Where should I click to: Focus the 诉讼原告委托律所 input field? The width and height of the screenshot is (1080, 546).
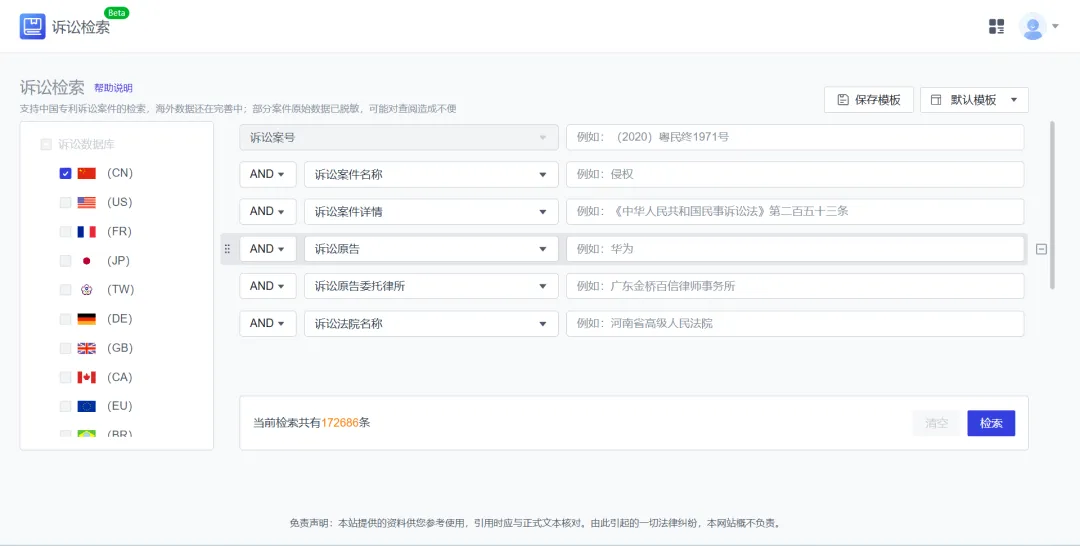pos(795,286)
